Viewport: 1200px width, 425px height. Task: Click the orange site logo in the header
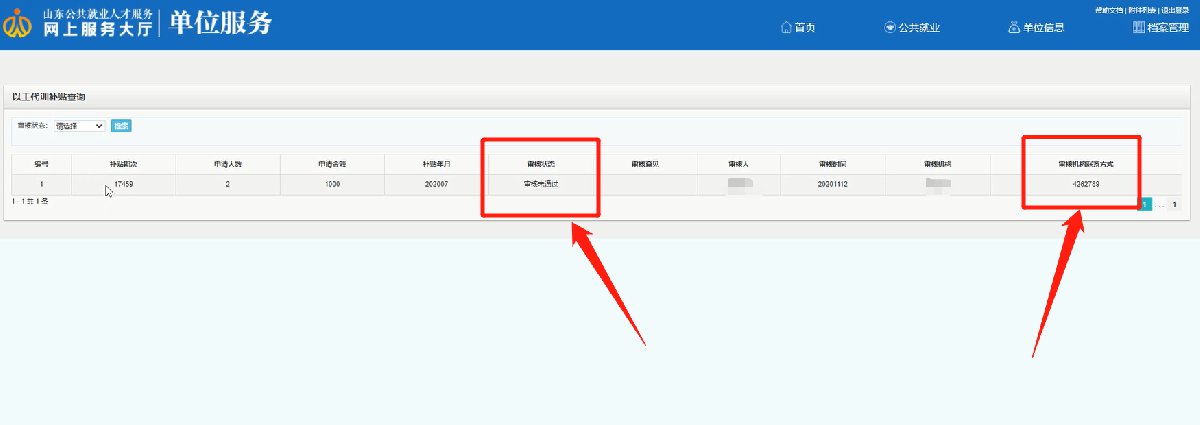(17, 25)
